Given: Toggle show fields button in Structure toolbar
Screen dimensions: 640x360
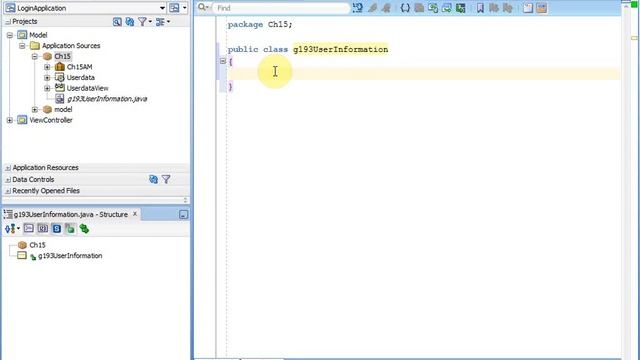Looking at the screenshot, I should [x=42, y=229].
